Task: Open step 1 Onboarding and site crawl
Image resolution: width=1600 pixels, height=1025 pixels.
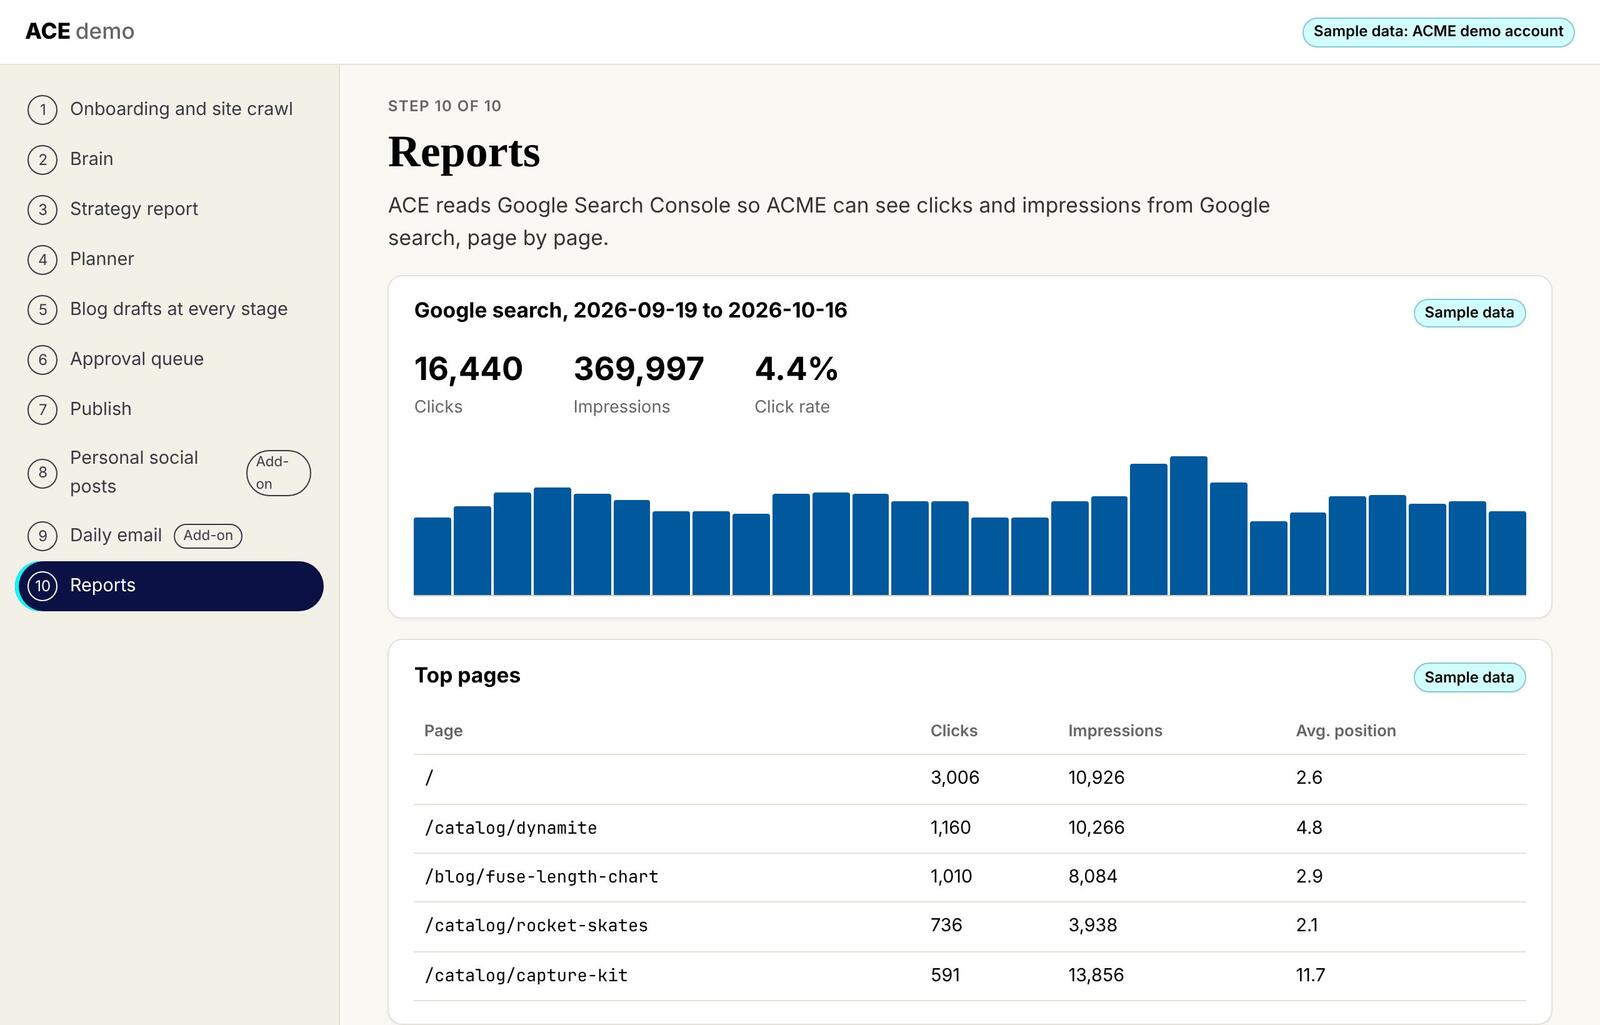Action: [170, 109]
